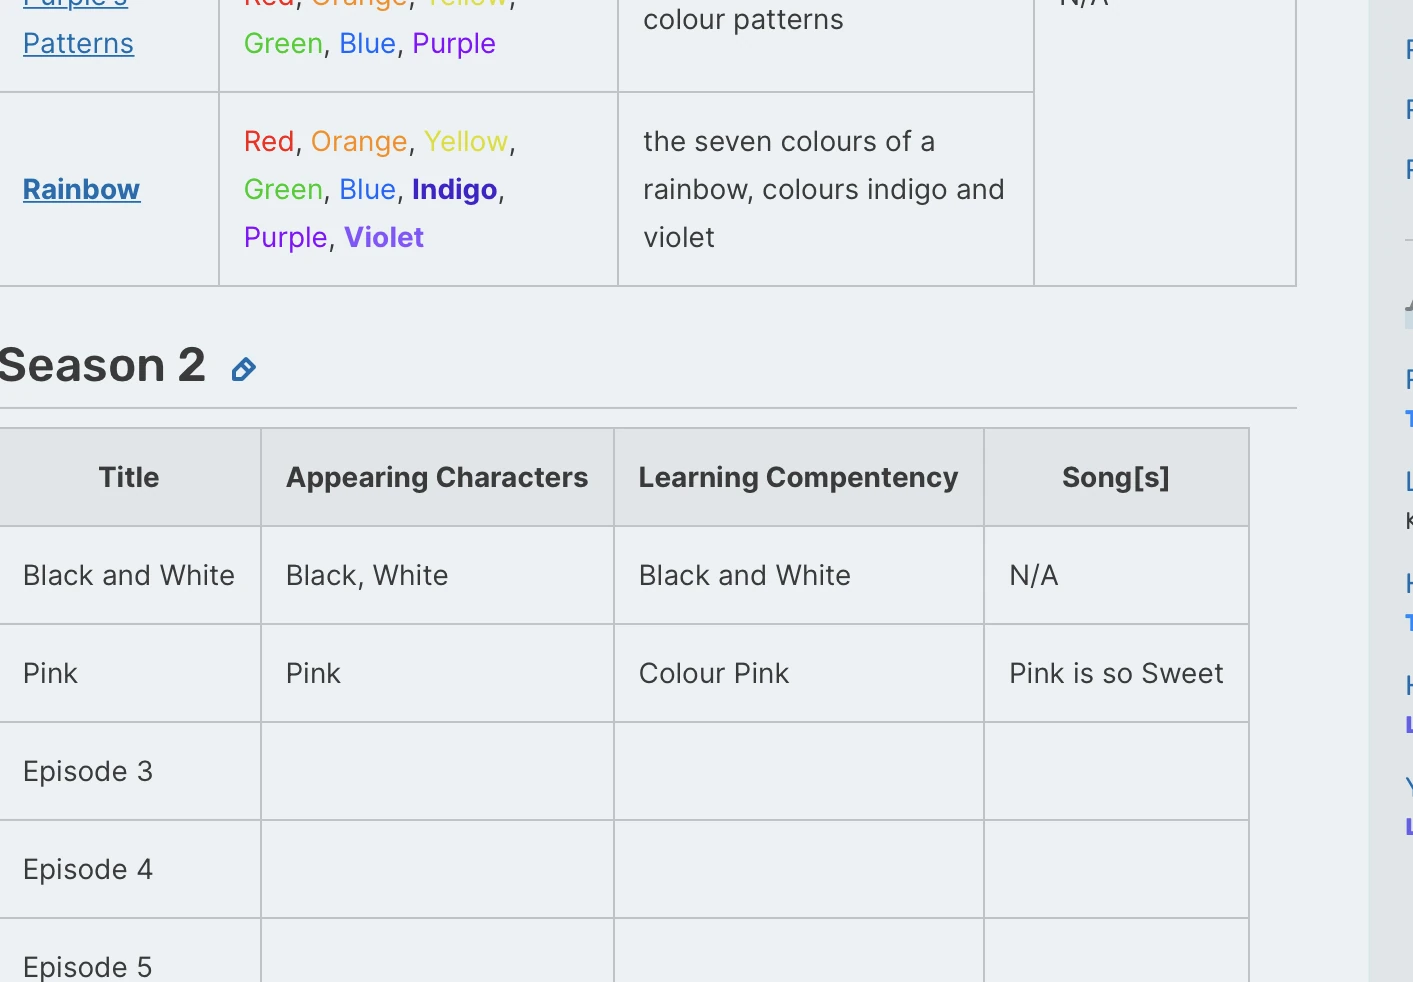1413x982 pixels.
Task: Click the Black and White episode title cell
Action: pyautogui.click(x=128, y=575)
